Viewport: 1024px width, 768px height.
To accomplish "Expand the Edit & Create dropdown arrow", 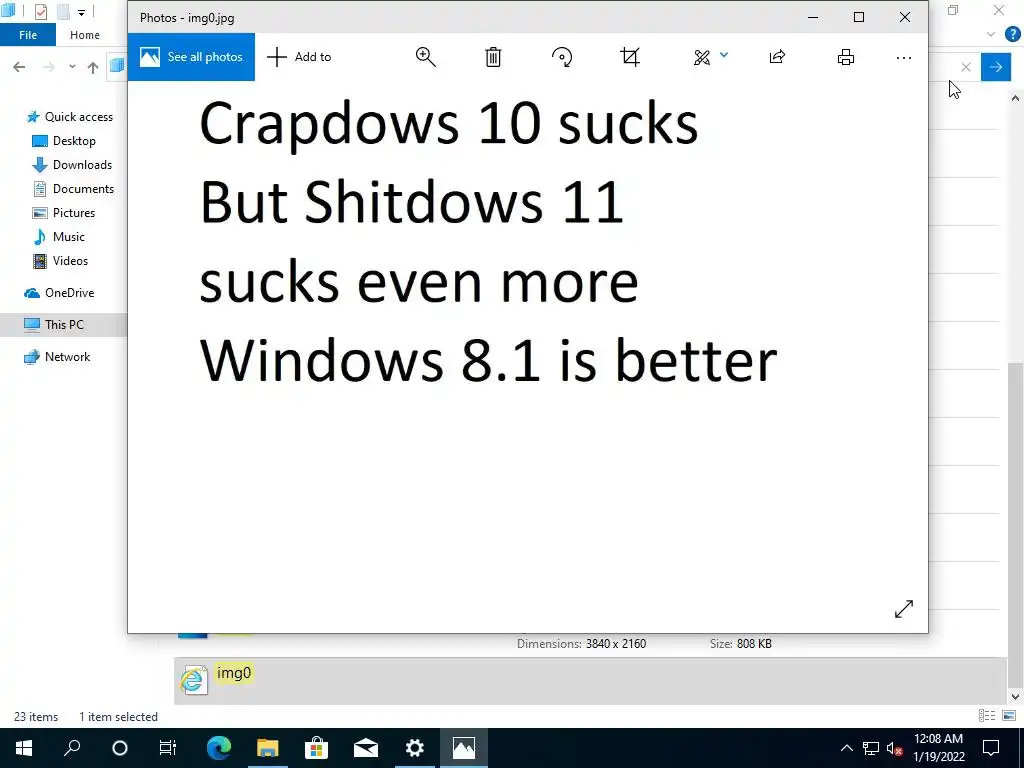I will point(724,56).
